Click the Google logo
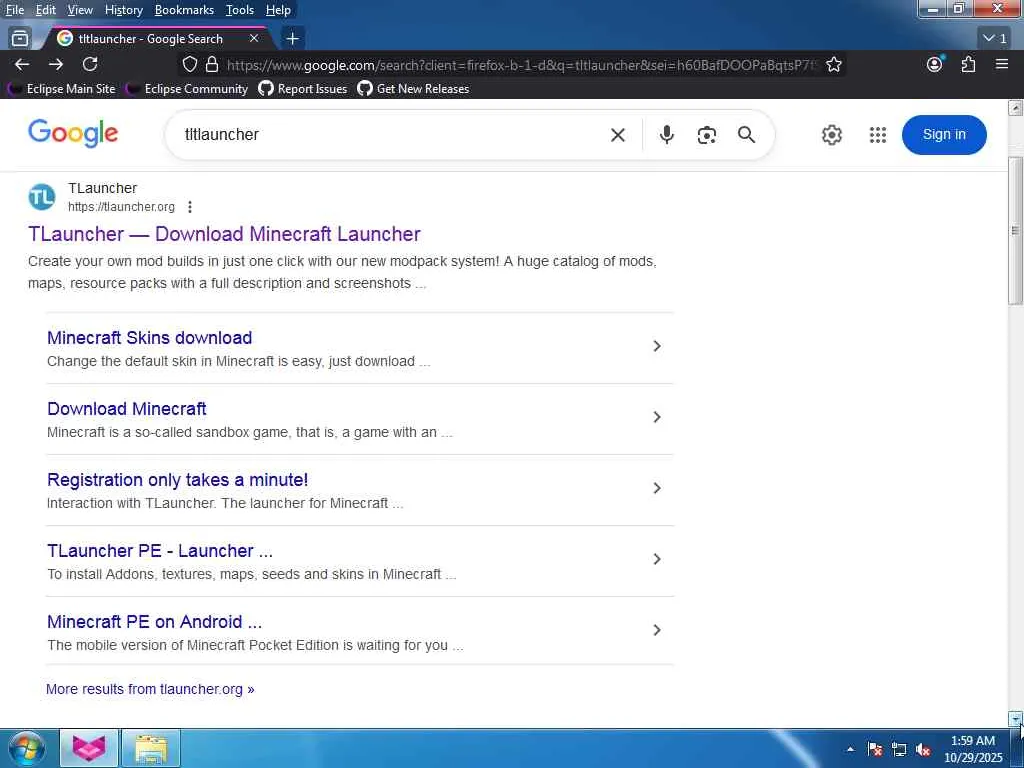This screenshot has width=1024, height=768. [x=72, y=134]
